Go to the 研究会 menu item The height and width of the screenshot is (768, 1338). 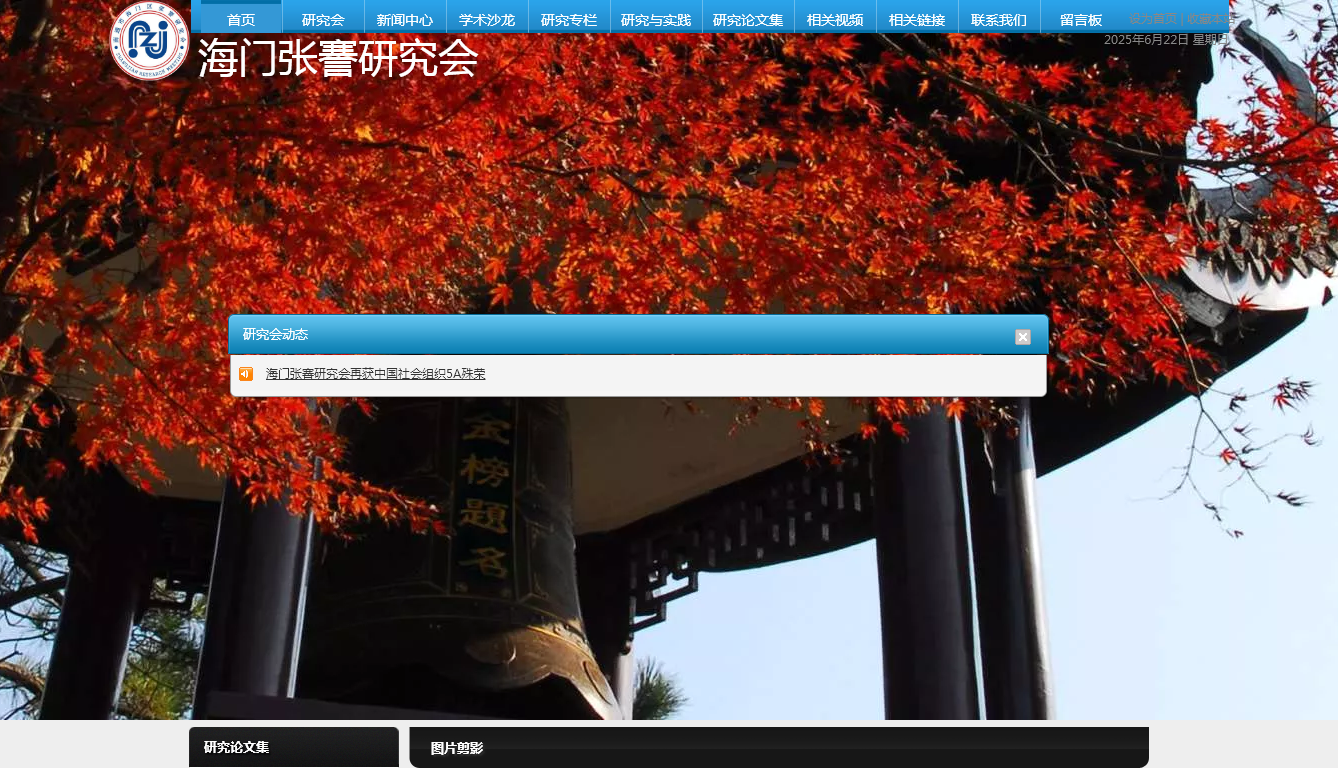pyautogui.click(x=323, y=19)
